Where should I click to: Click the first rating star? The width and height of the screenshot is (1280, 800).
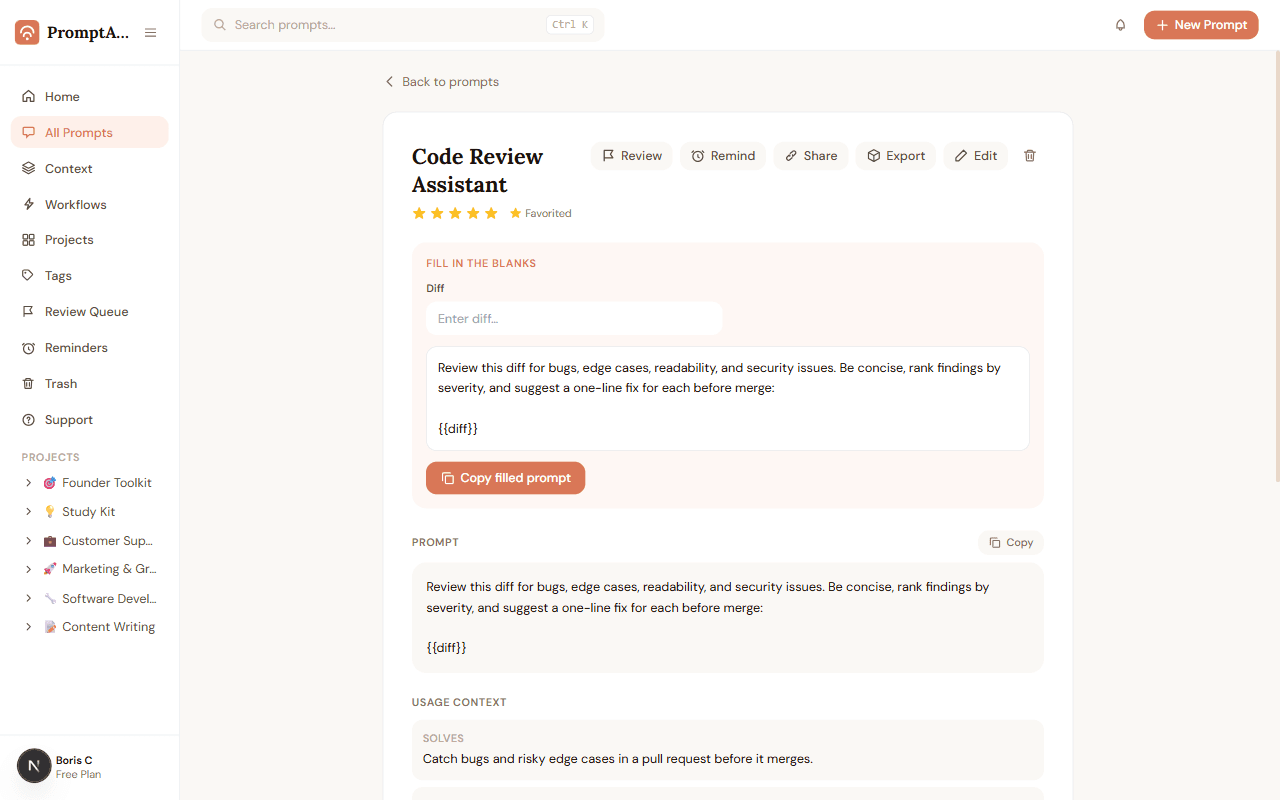tap(419, 213)
